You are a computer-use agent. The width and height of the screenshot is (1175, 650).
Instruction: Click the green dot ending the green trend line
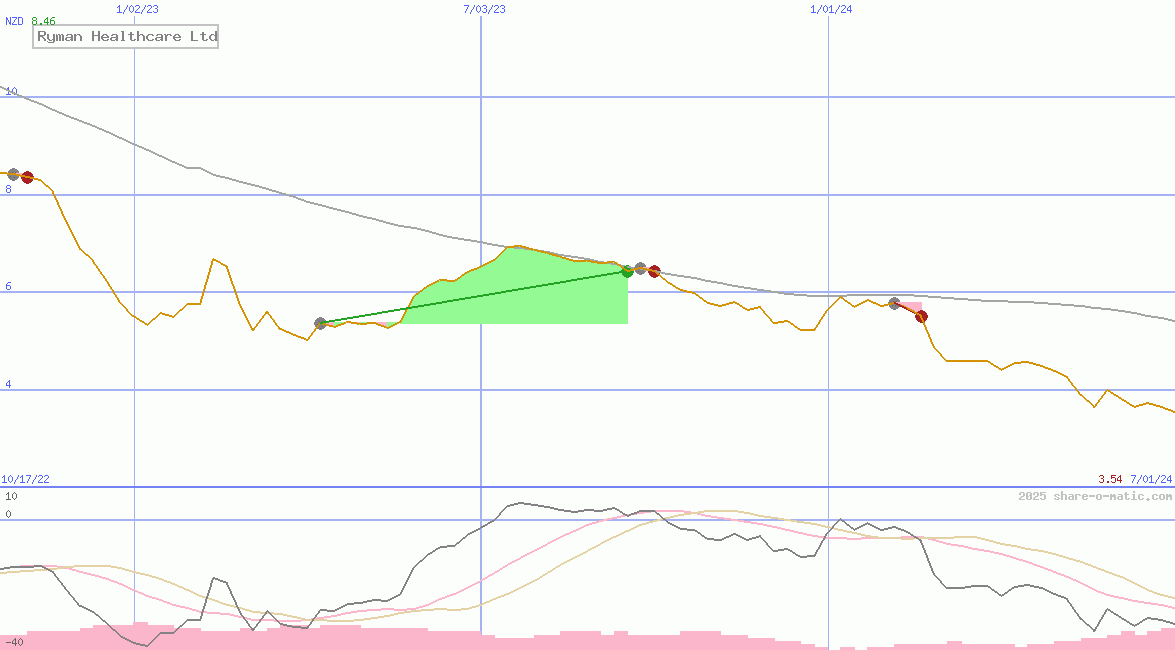(x=627, y=271)
